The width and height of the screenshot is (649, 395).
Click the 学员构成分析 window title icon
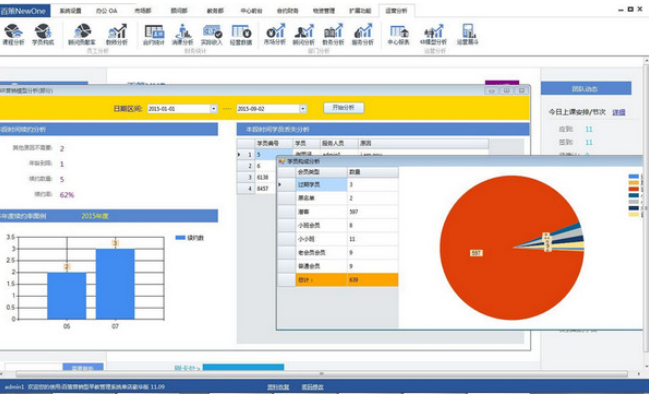(282, 161)
